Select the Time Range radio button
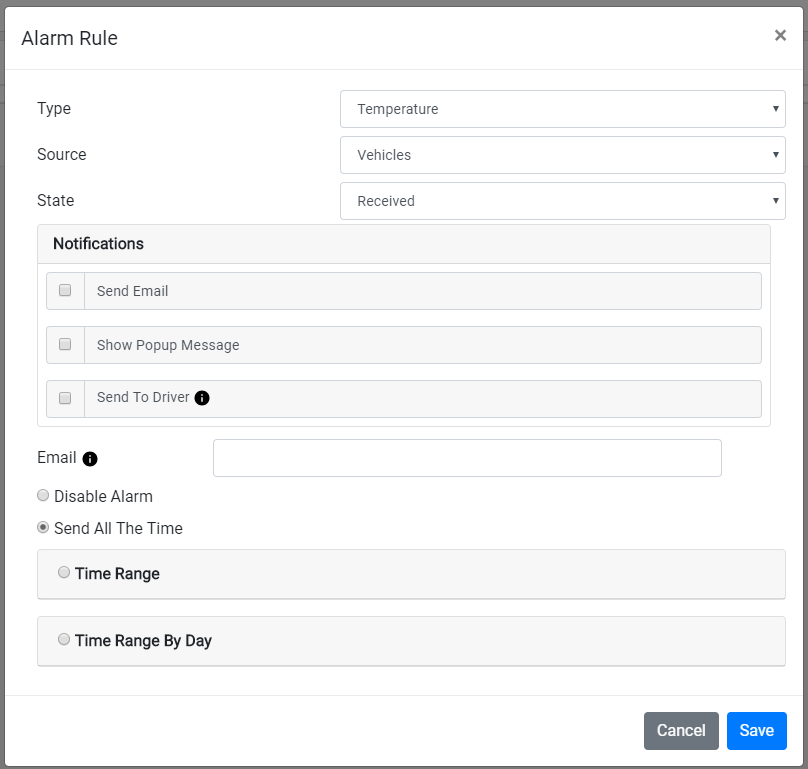 click(x=64, y=572)
